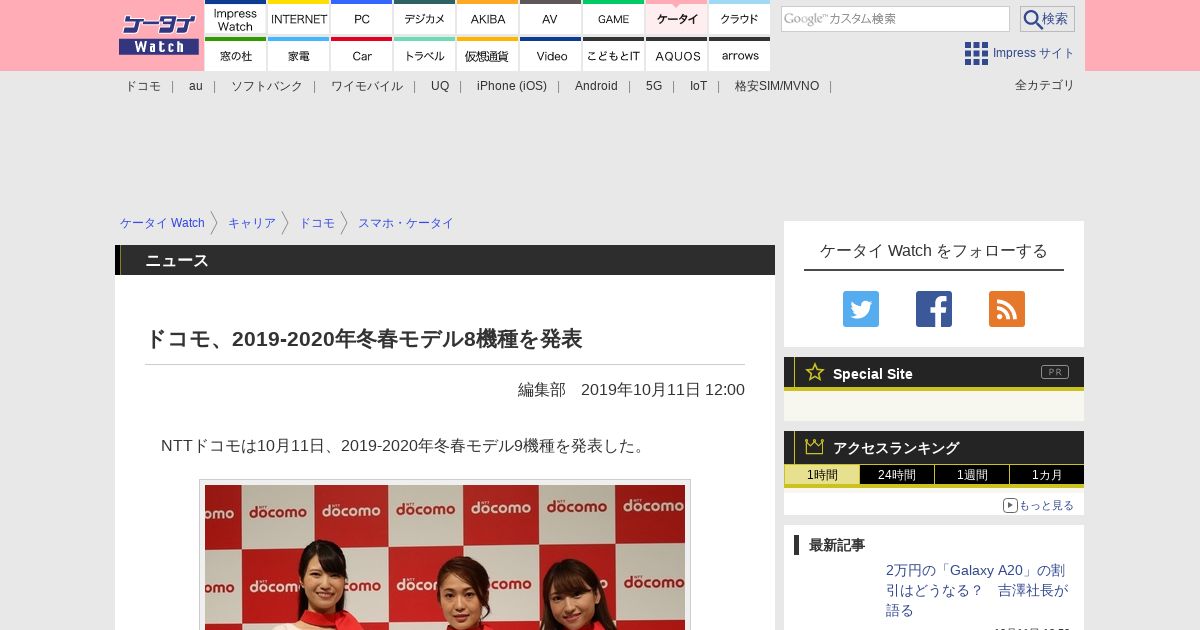Click the ケータイ Watch site logo
This screenshot has height=630, width=1200.
[x=159, y=35]
